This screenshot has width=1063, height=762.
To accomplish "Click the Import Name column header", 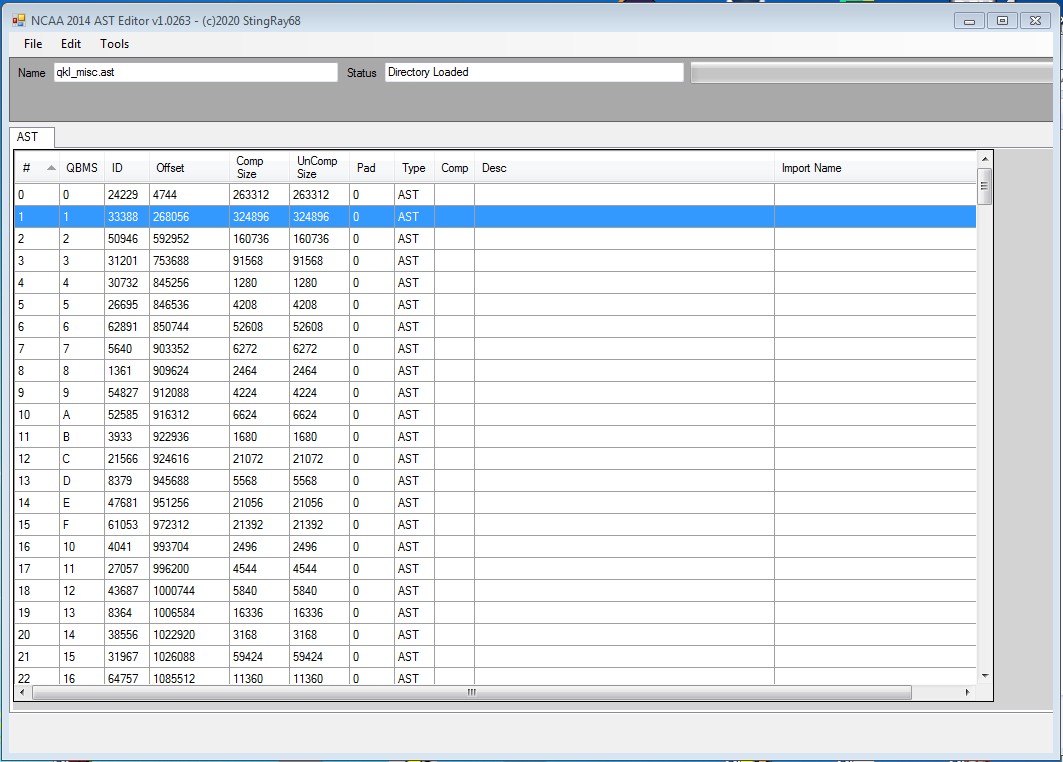I will coord(811,168).
